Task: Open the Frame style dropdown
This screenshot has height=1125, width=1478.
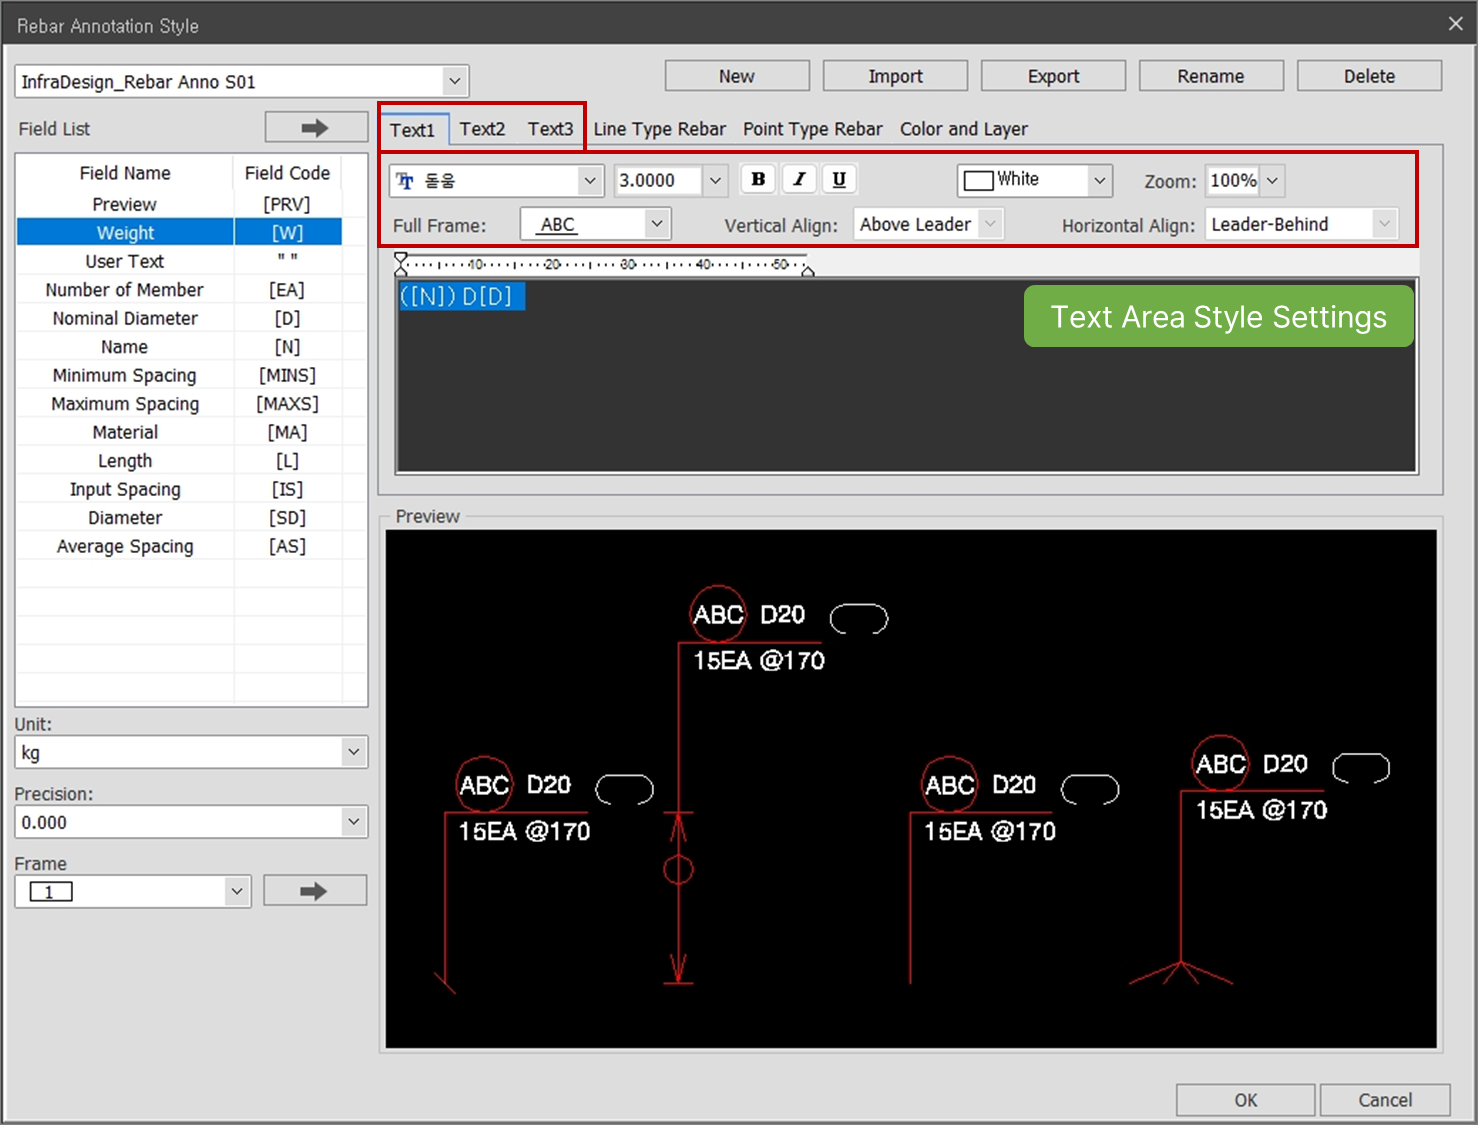Action: click(236, 891)
